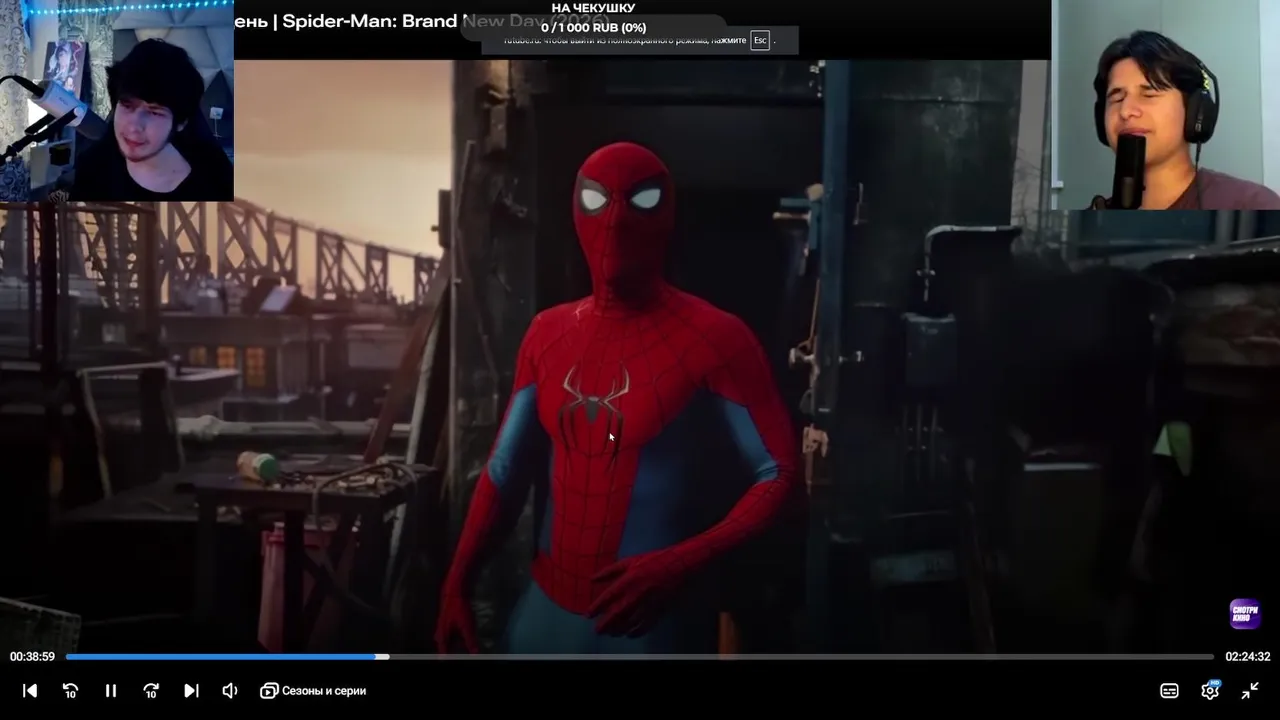The width and height of the screenshot is (1280, 720).
Task: Exit fullscreen mode with the collapse icon
Action: pyautogui.click(x=1250, y=691)
